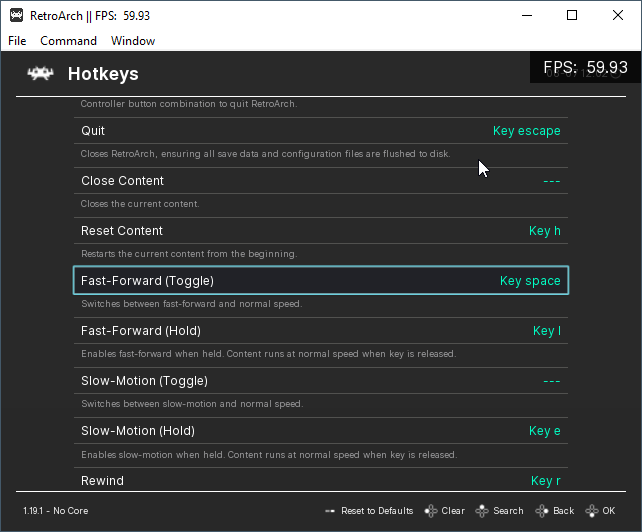Click the Hotkeys page title
This screenshot has width=642, height=532.
pyautogui.click(x=103, y=74)
